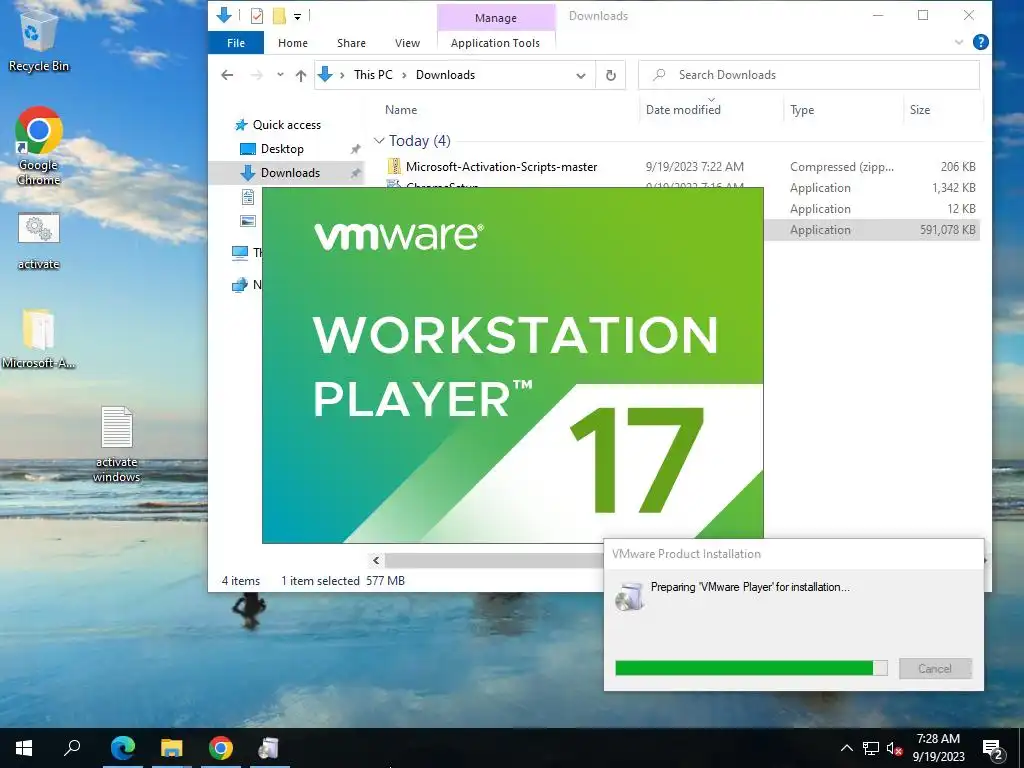Click This PC in the address bar
Image resolution: width=1024 pixels, height=768 pixels.
point(373,75)
